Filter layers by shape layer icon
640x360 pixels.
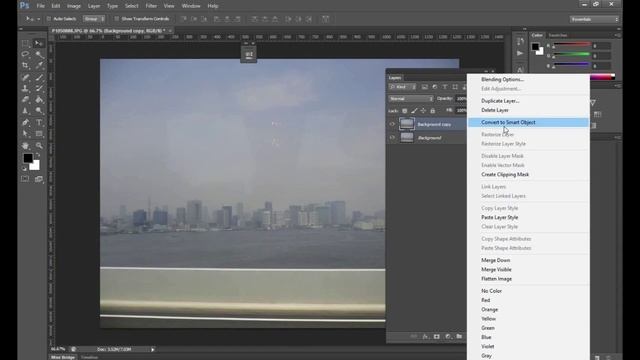[455, 87]
